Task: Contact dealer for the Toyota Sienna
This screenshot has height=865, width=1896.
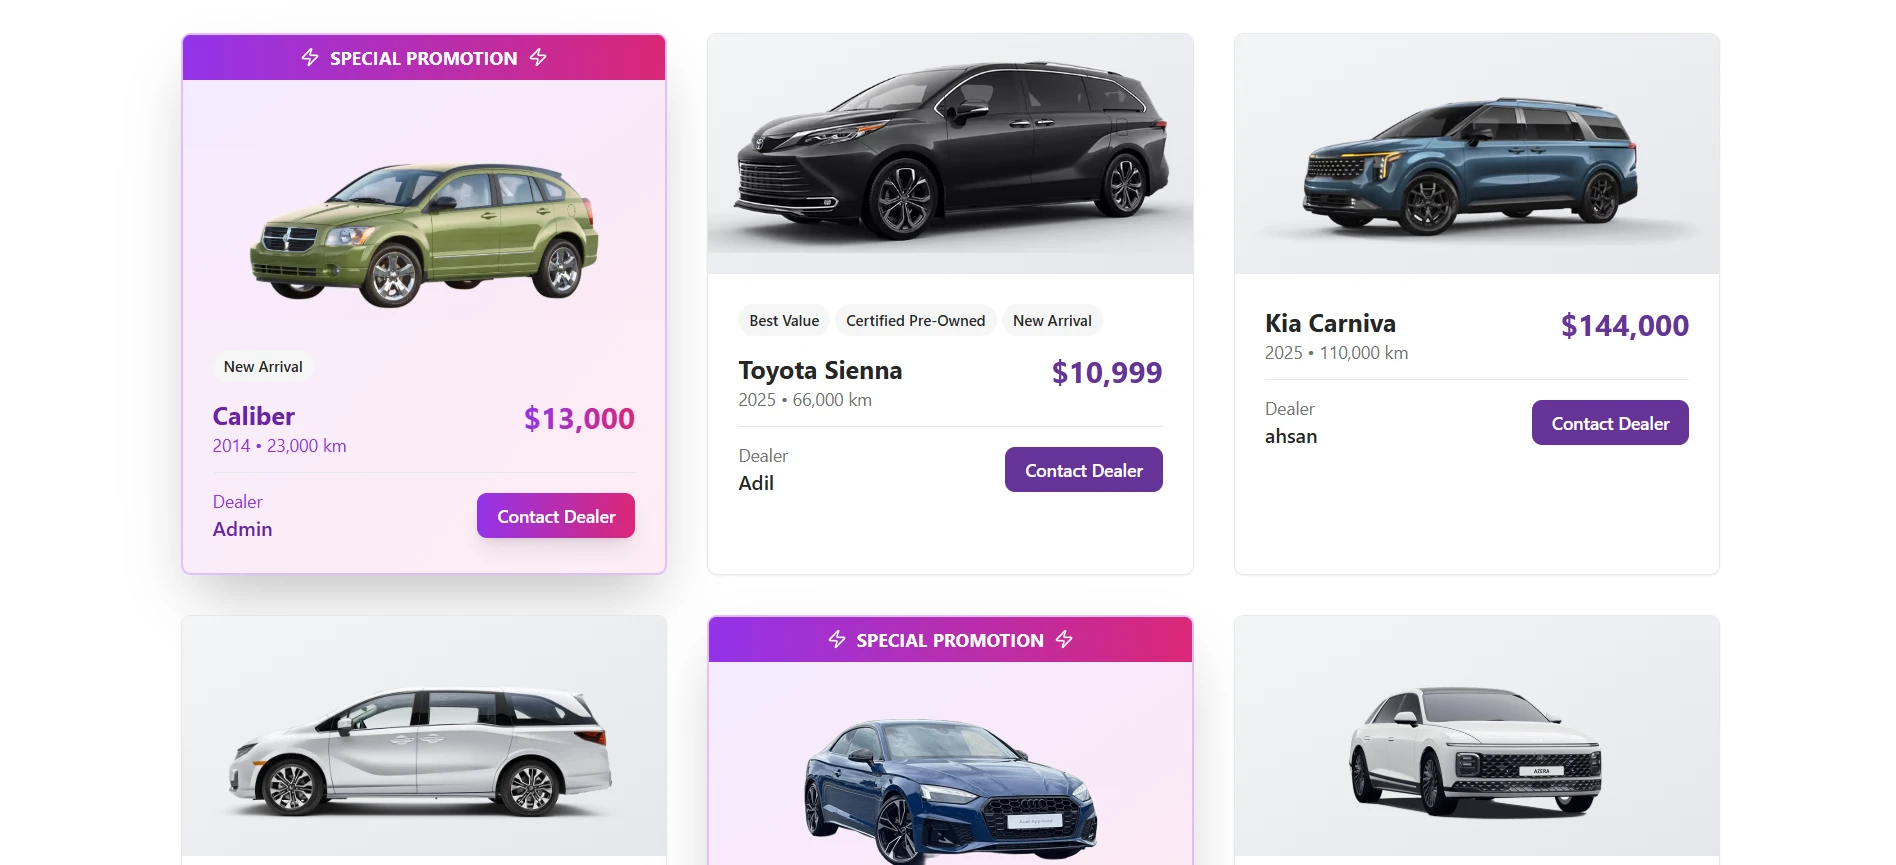Action: click(x=1083, y=470)
